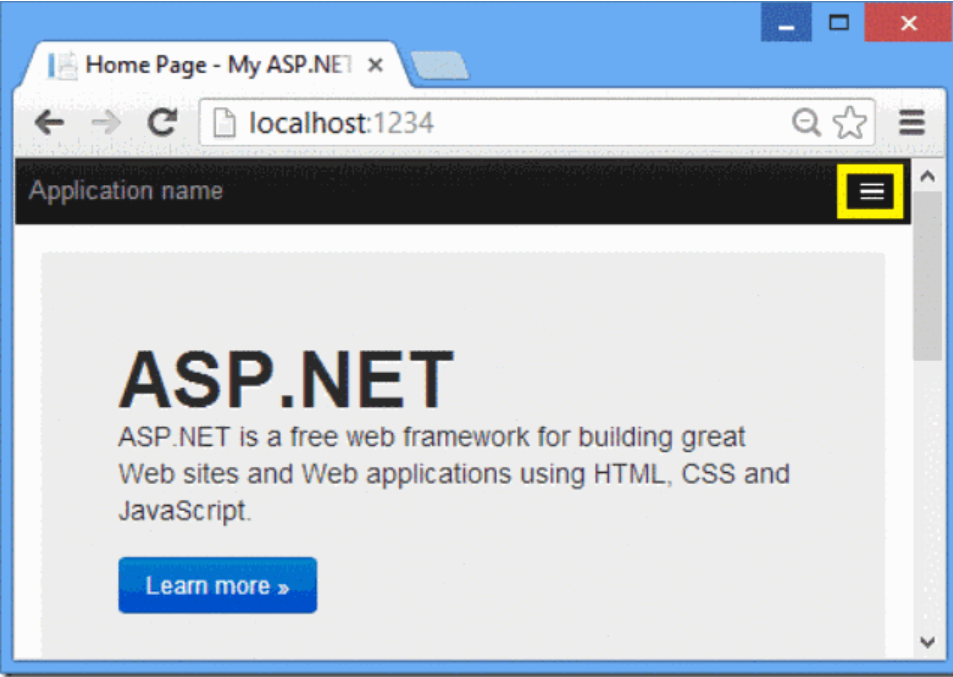Screen dimensions: 953x677
Task: Toggle the highlighted navbar hamburger button
Action: (x=872, y=191)
